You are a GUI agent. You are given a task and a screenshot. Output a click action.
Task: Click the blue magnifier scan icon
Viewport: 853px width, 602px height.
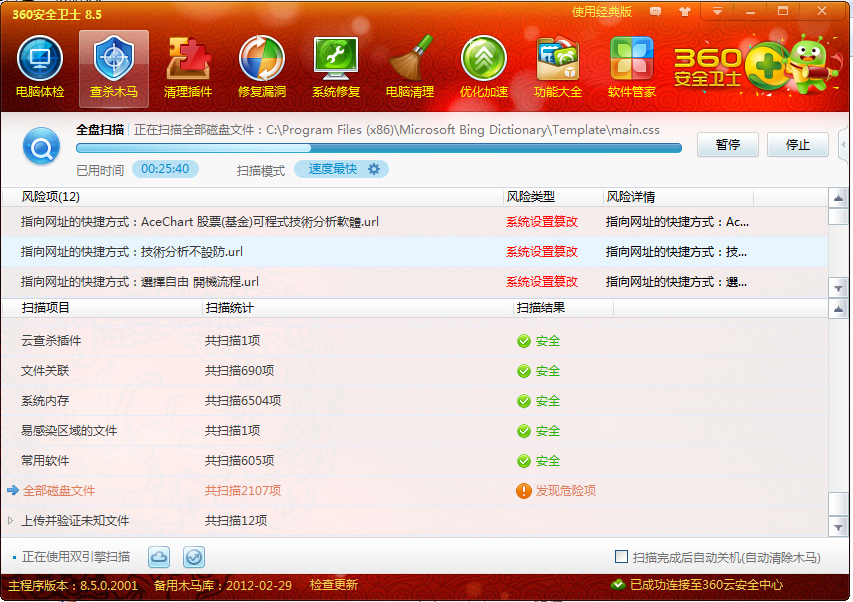click(x=41, y=146)
